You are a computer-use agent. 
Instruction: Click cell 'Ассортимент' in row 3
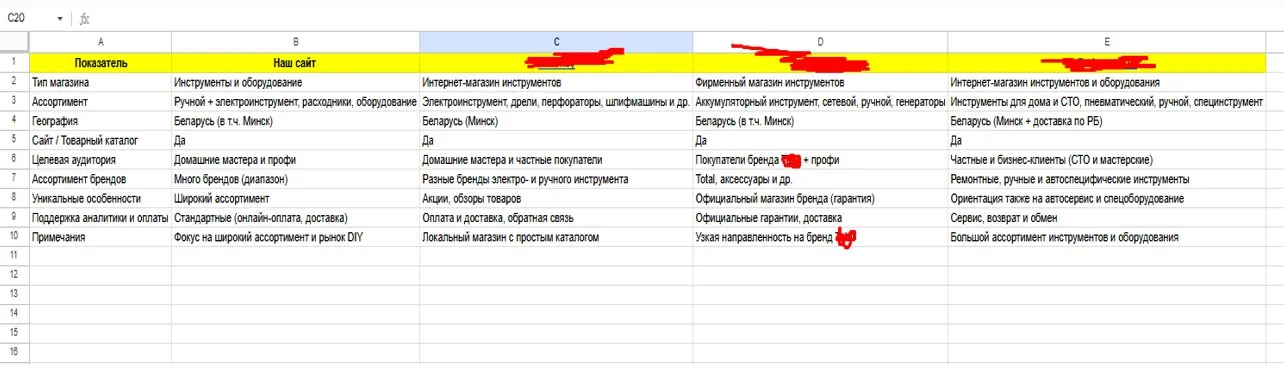click(100, 101)
